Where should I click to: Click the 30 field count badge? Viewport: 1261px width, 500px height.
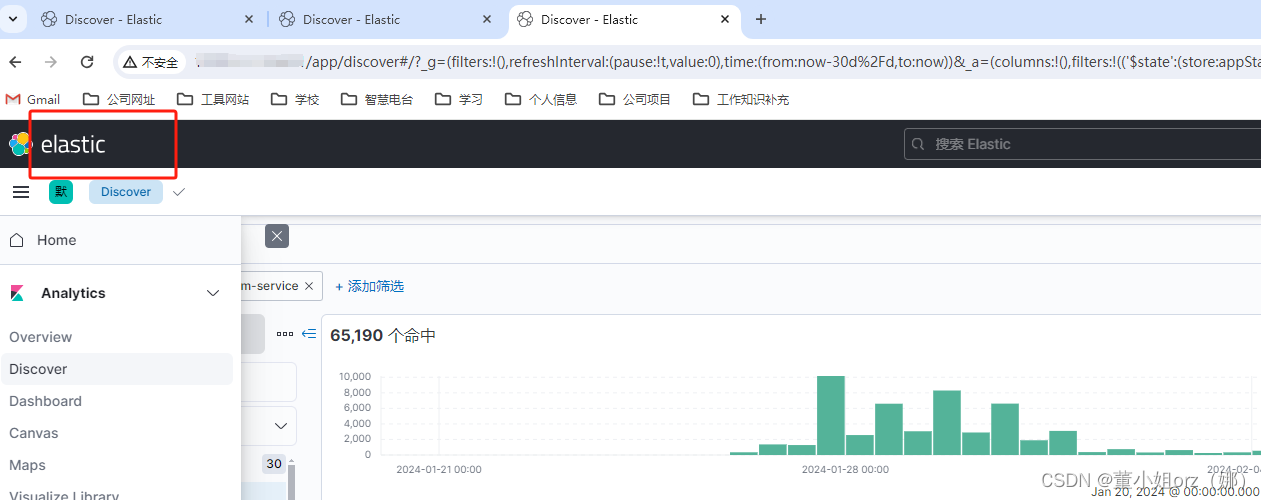(x=274, y=463)
